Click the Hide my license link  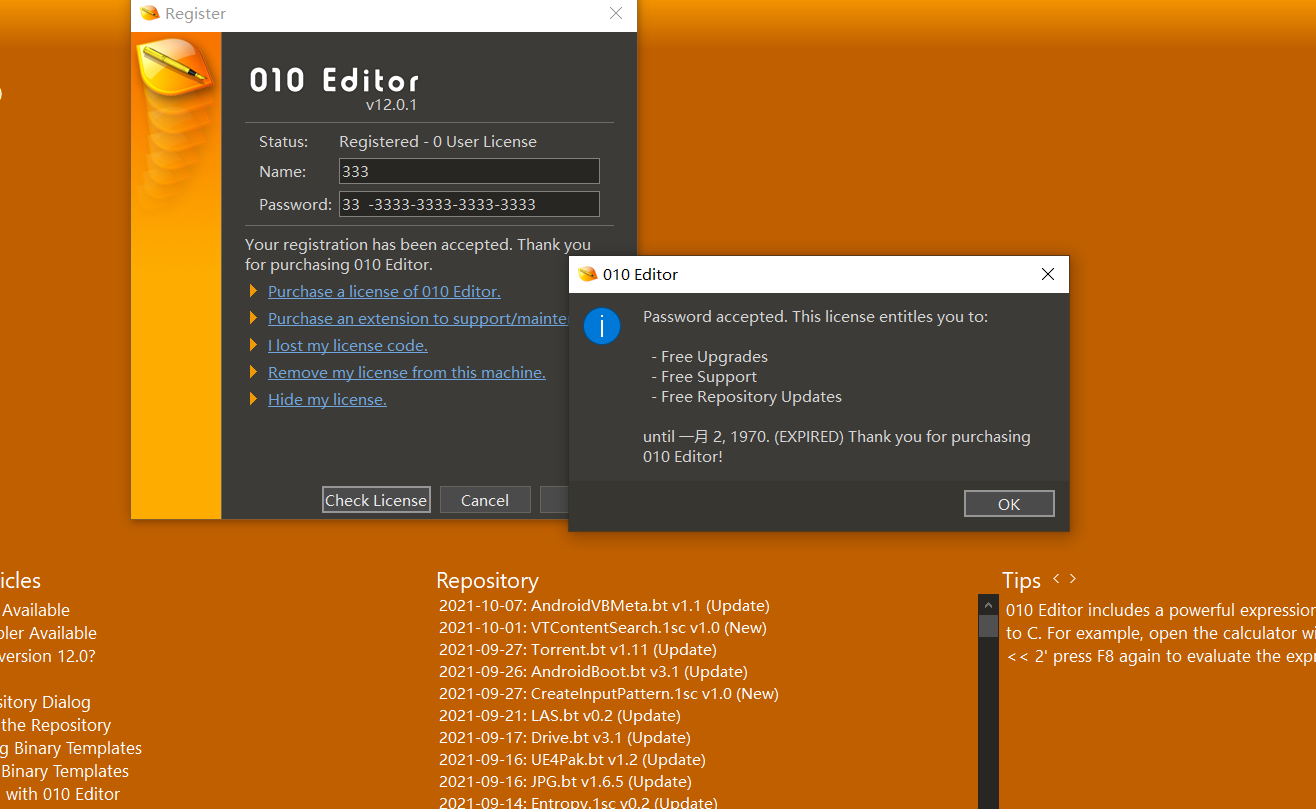pyautogui.click(x=327, y=400)
